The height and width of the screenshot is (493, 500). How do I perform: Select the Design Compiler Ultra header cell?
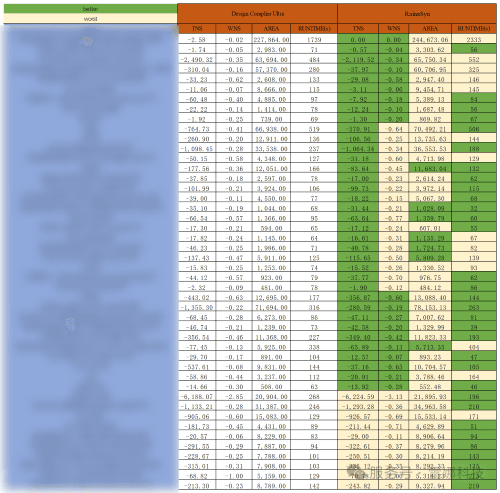point(257,14)
